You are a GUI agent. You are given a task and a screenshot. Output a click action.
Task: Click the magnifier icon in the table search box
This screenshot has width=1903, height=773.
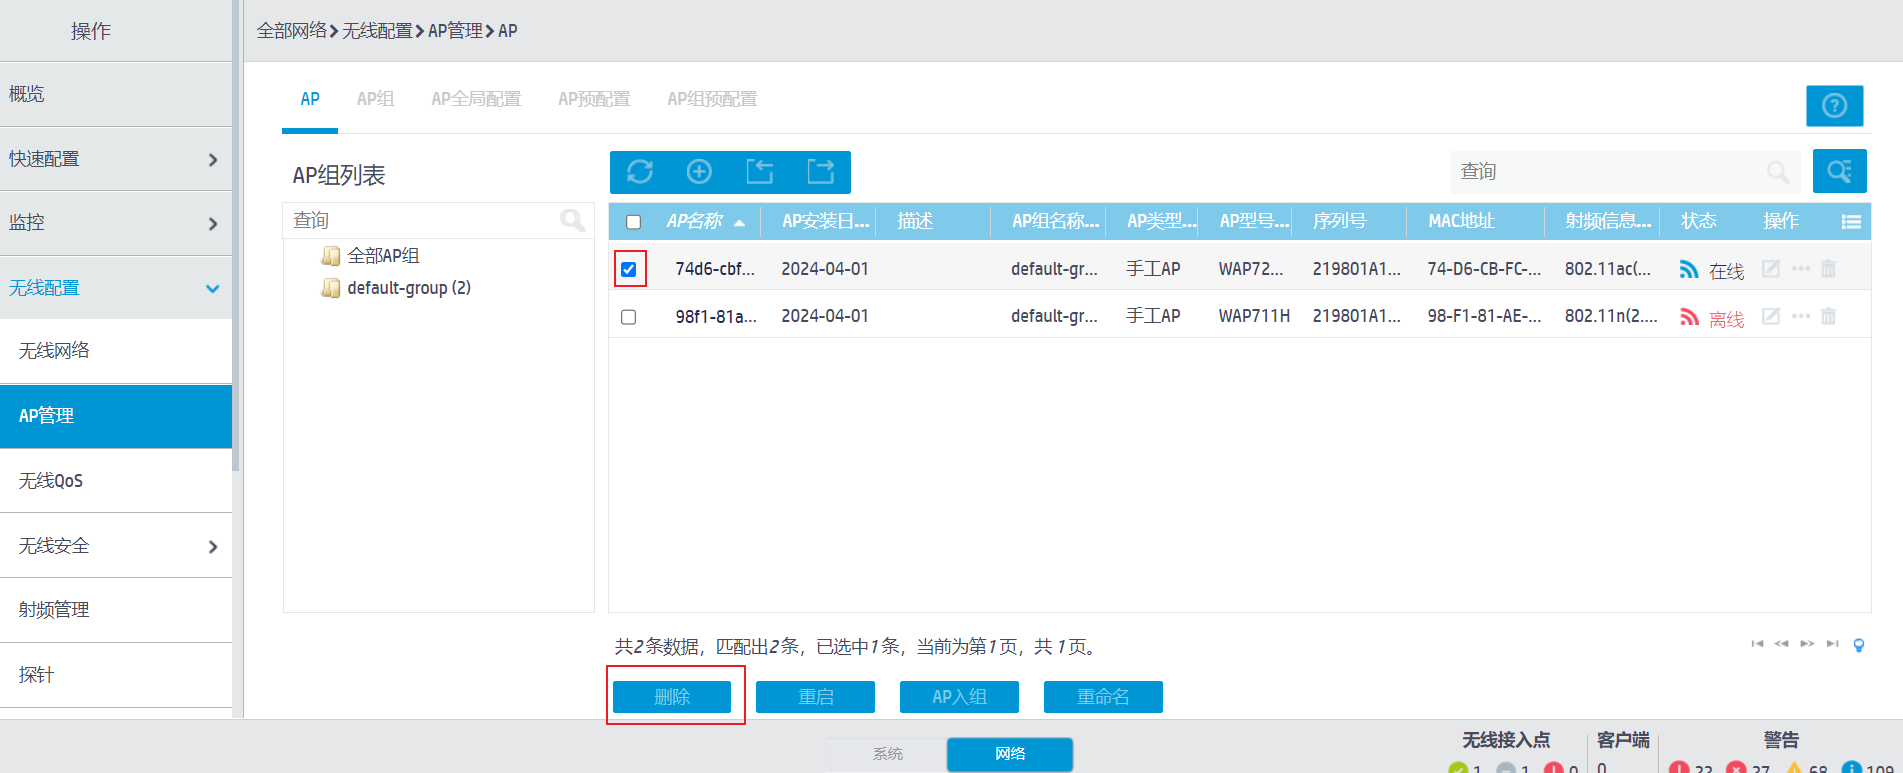(1778, 172)
